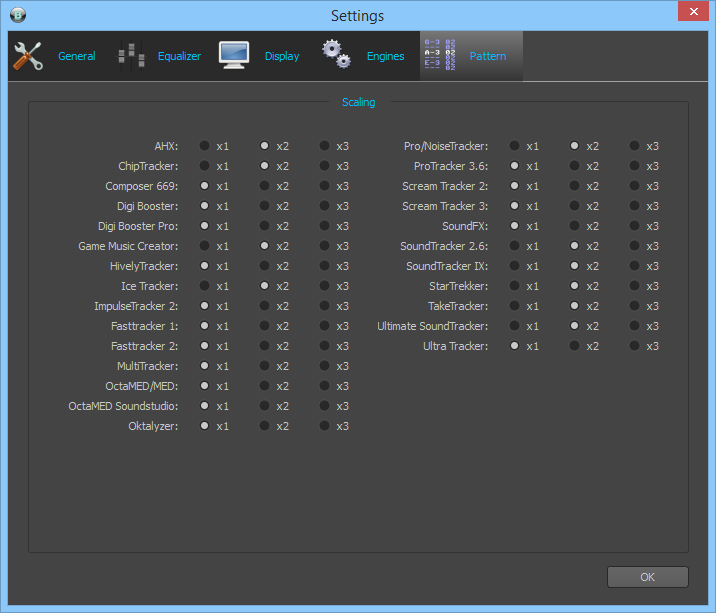This screenshot has height=613, width=716.
Task: Click the "Scream Tracker 3:" label
Action: coord(445,206)
